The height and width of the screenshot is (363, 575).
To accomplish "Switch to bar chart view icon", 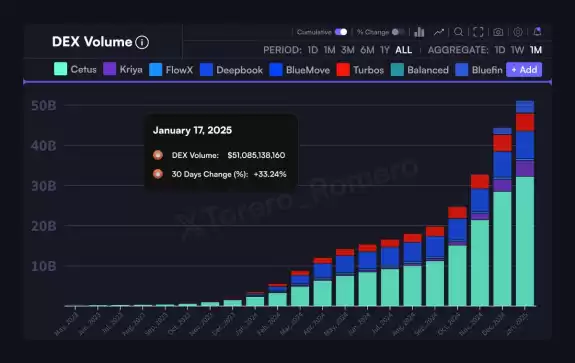I will [x=419, y=32].
